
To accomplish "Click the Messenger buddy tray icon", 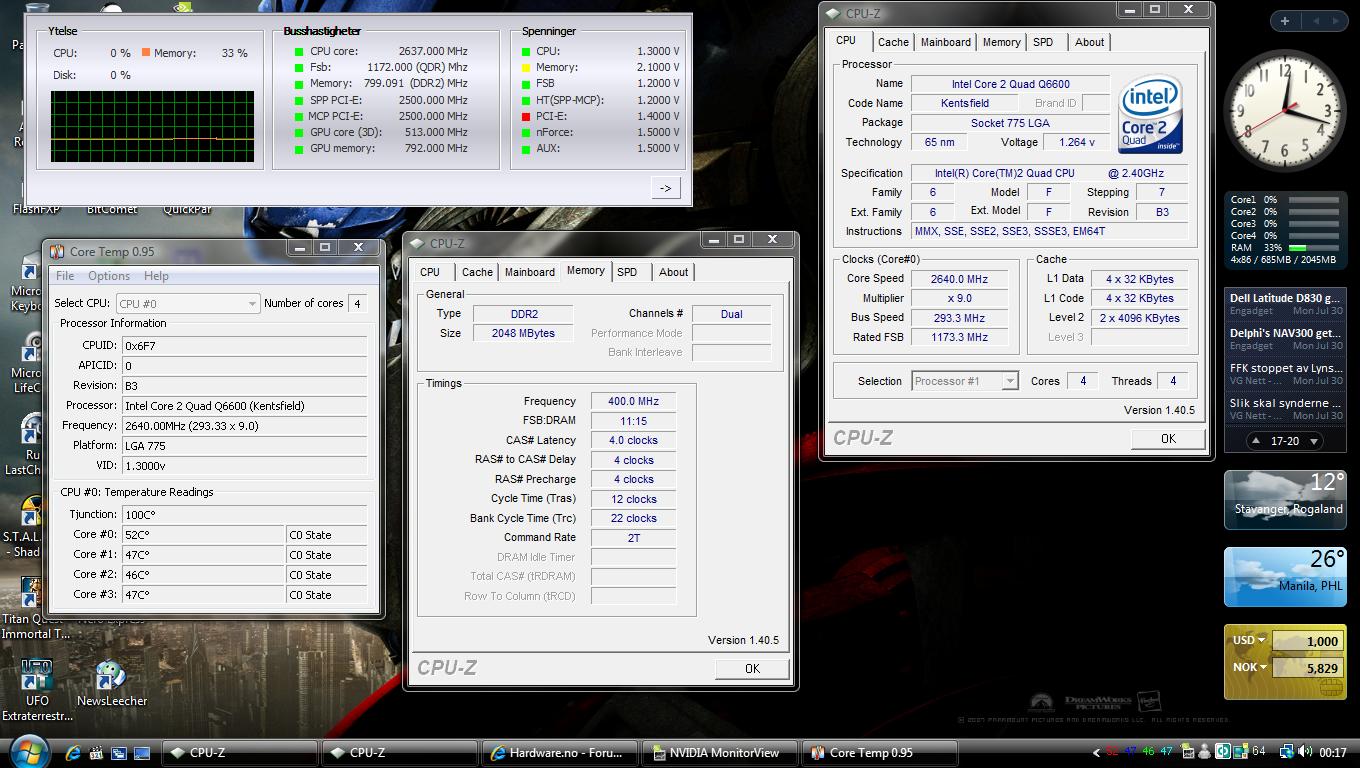I will (1205, 752).
